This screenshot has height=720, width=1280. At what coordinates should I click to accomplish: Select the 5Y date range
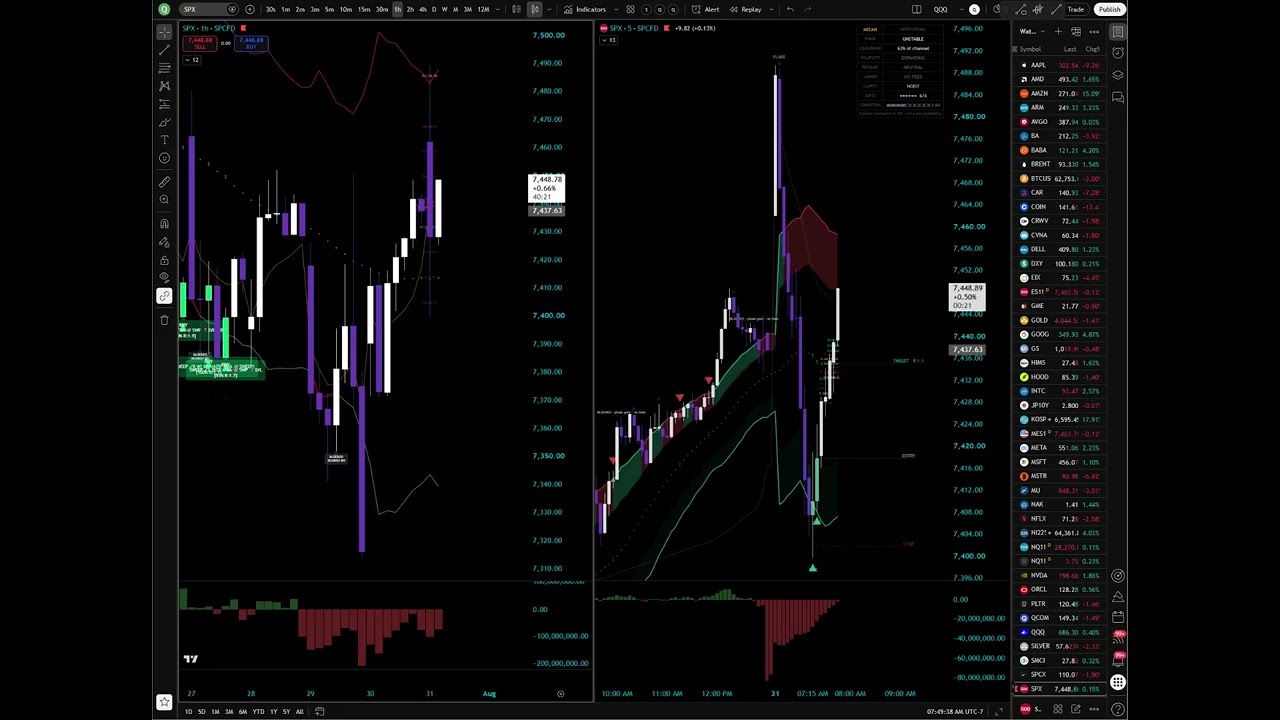tap(286, 712)
